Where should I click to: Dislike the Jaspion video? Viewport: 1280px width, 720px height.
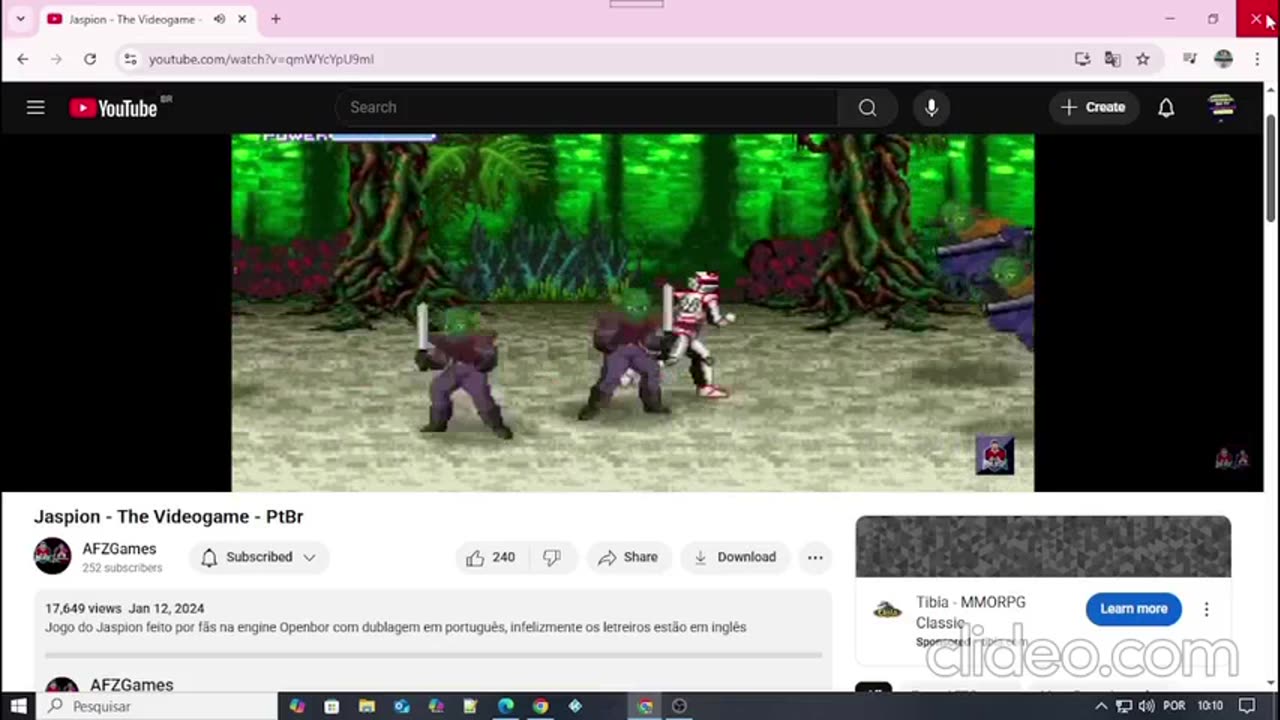click(552, 557)
